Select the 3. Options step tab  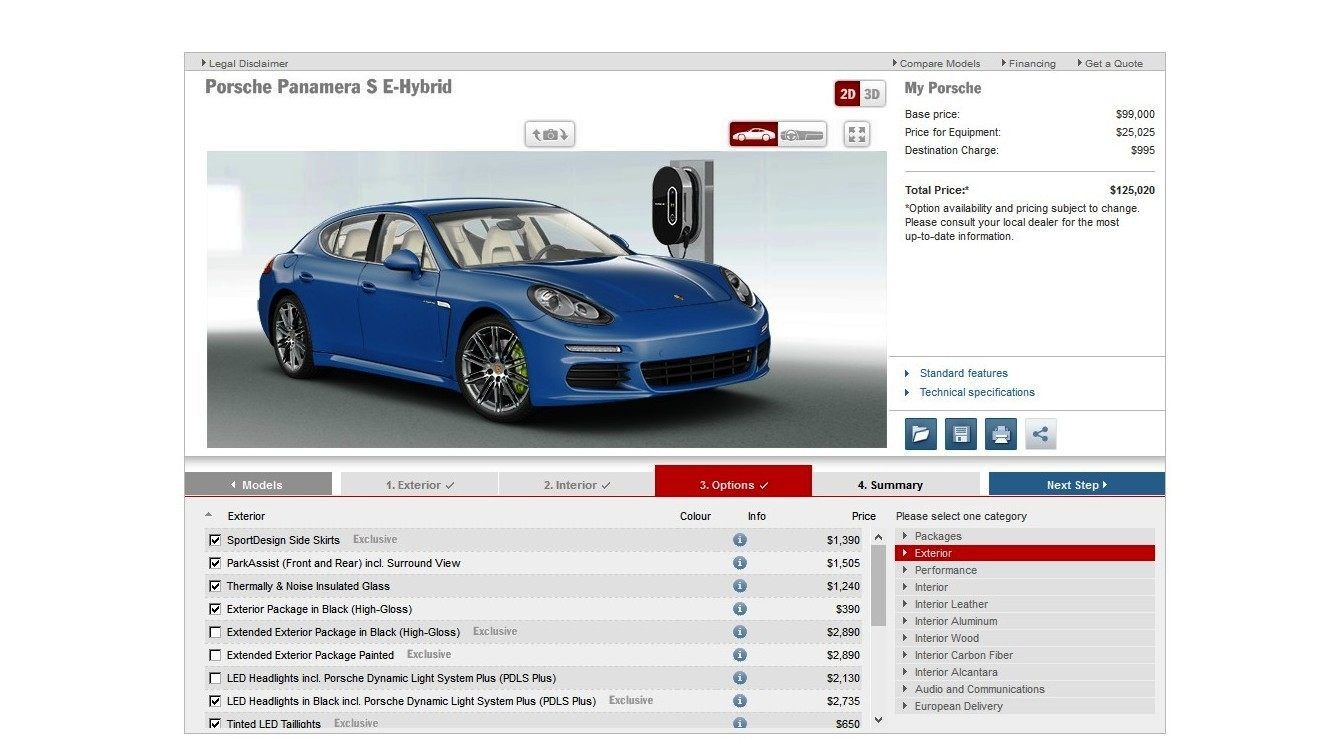(x=733, y=481)
